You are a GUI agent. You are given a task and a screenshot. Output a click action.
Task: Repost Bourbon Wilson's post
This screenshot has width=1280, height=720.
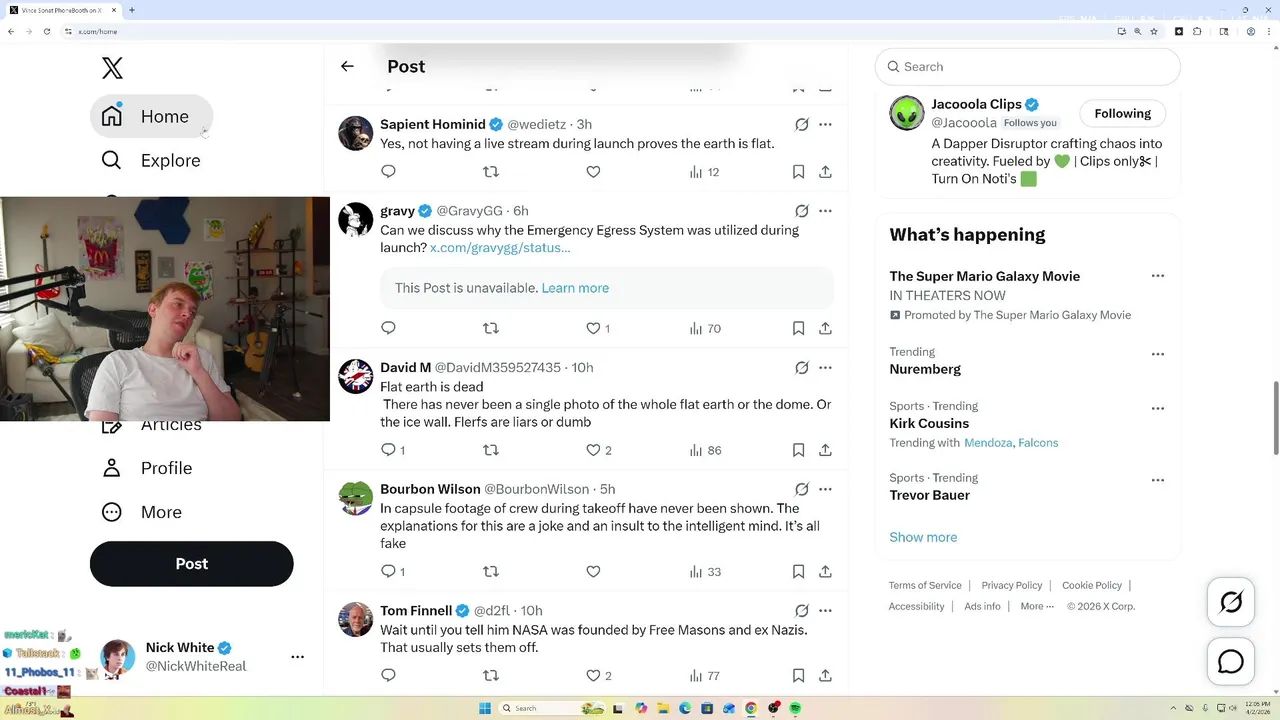491,572
